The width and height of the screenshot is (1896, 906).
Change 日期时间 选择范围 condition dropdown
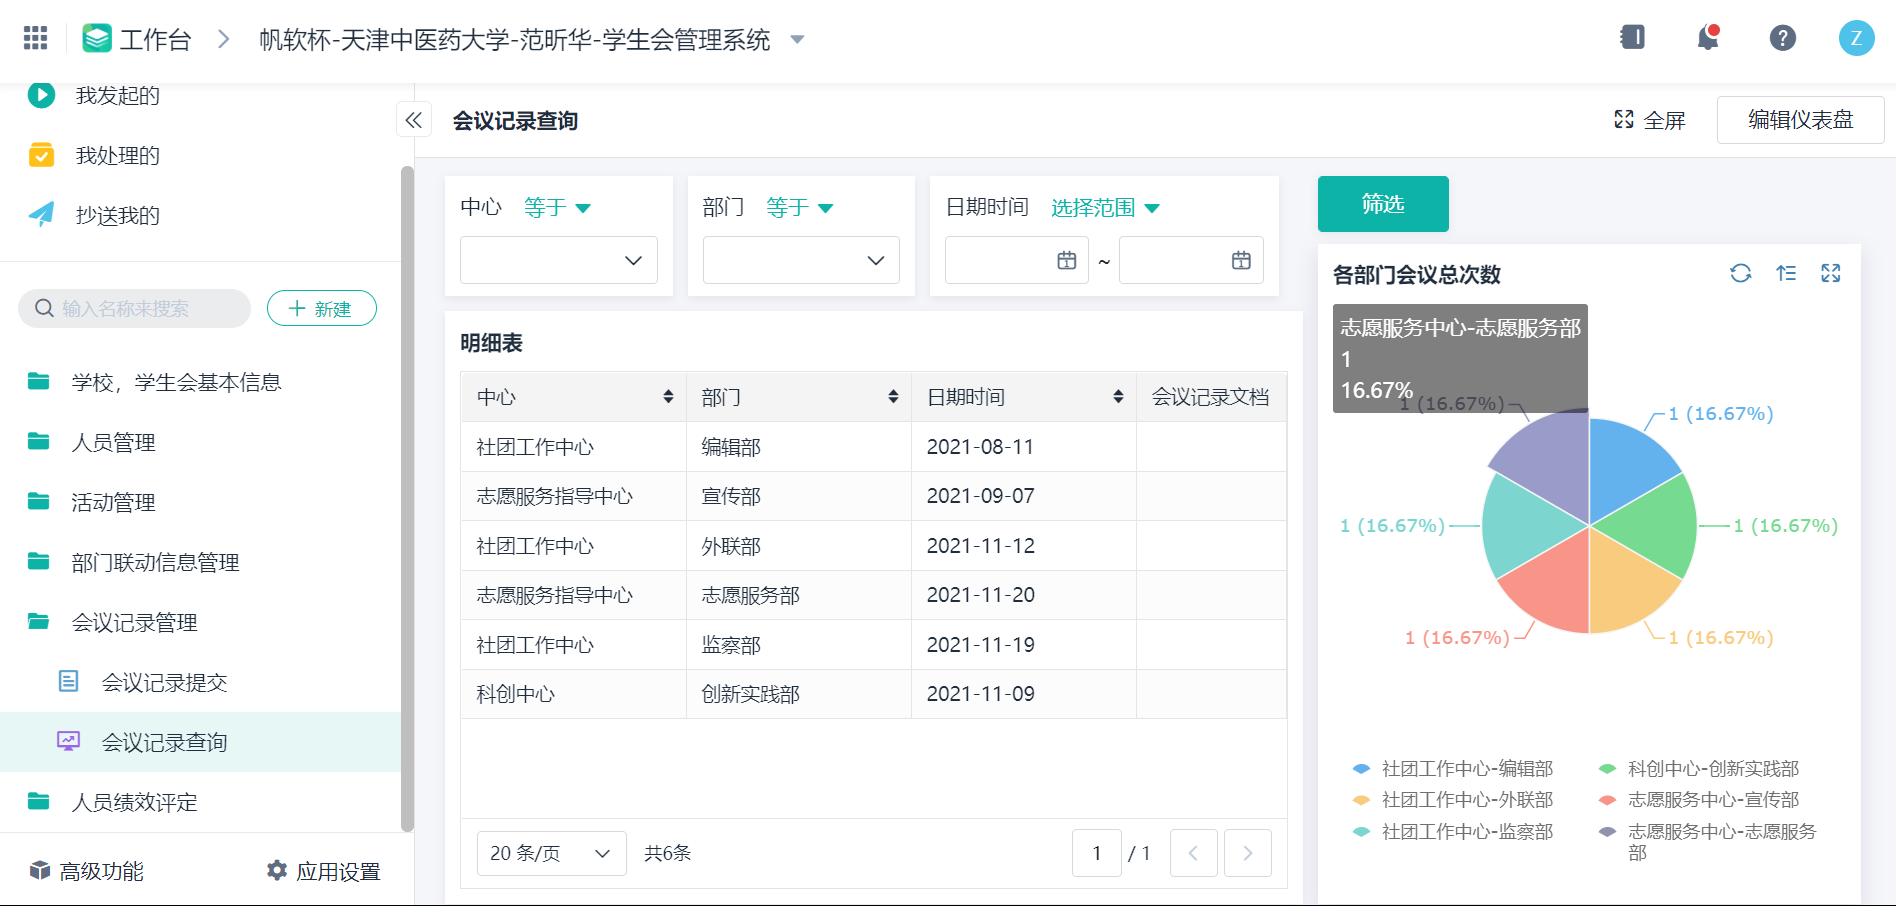[1105, 207]
